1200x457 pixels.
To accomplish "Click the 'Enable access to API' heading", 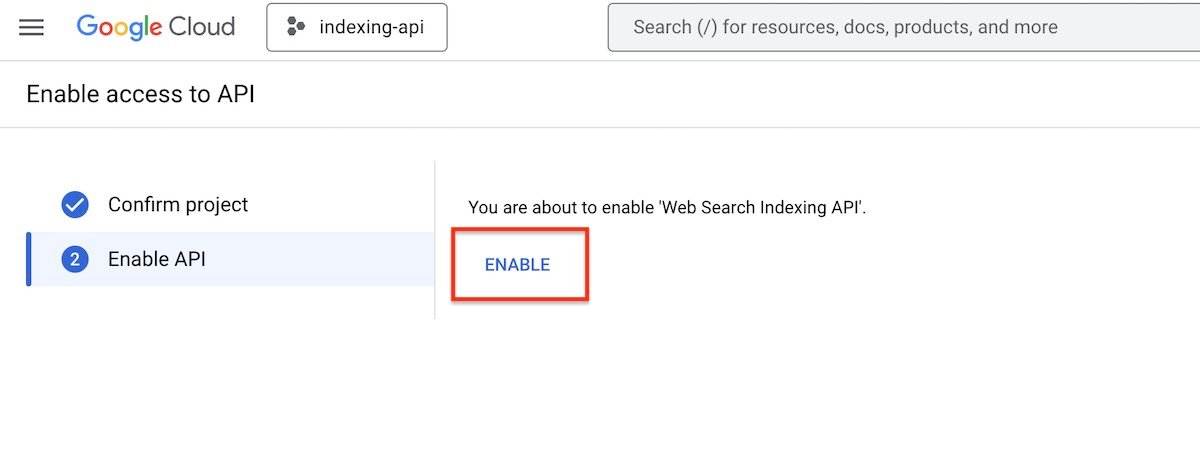I will click(140, 94).
